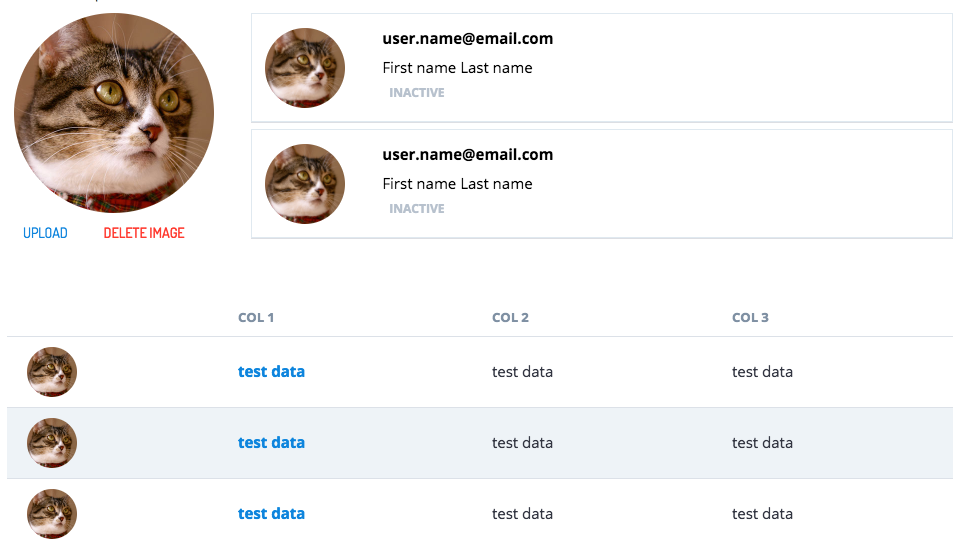The image size is (959, 550).
Task: Sort by the COL 3 column header
Action: (750, 318)
